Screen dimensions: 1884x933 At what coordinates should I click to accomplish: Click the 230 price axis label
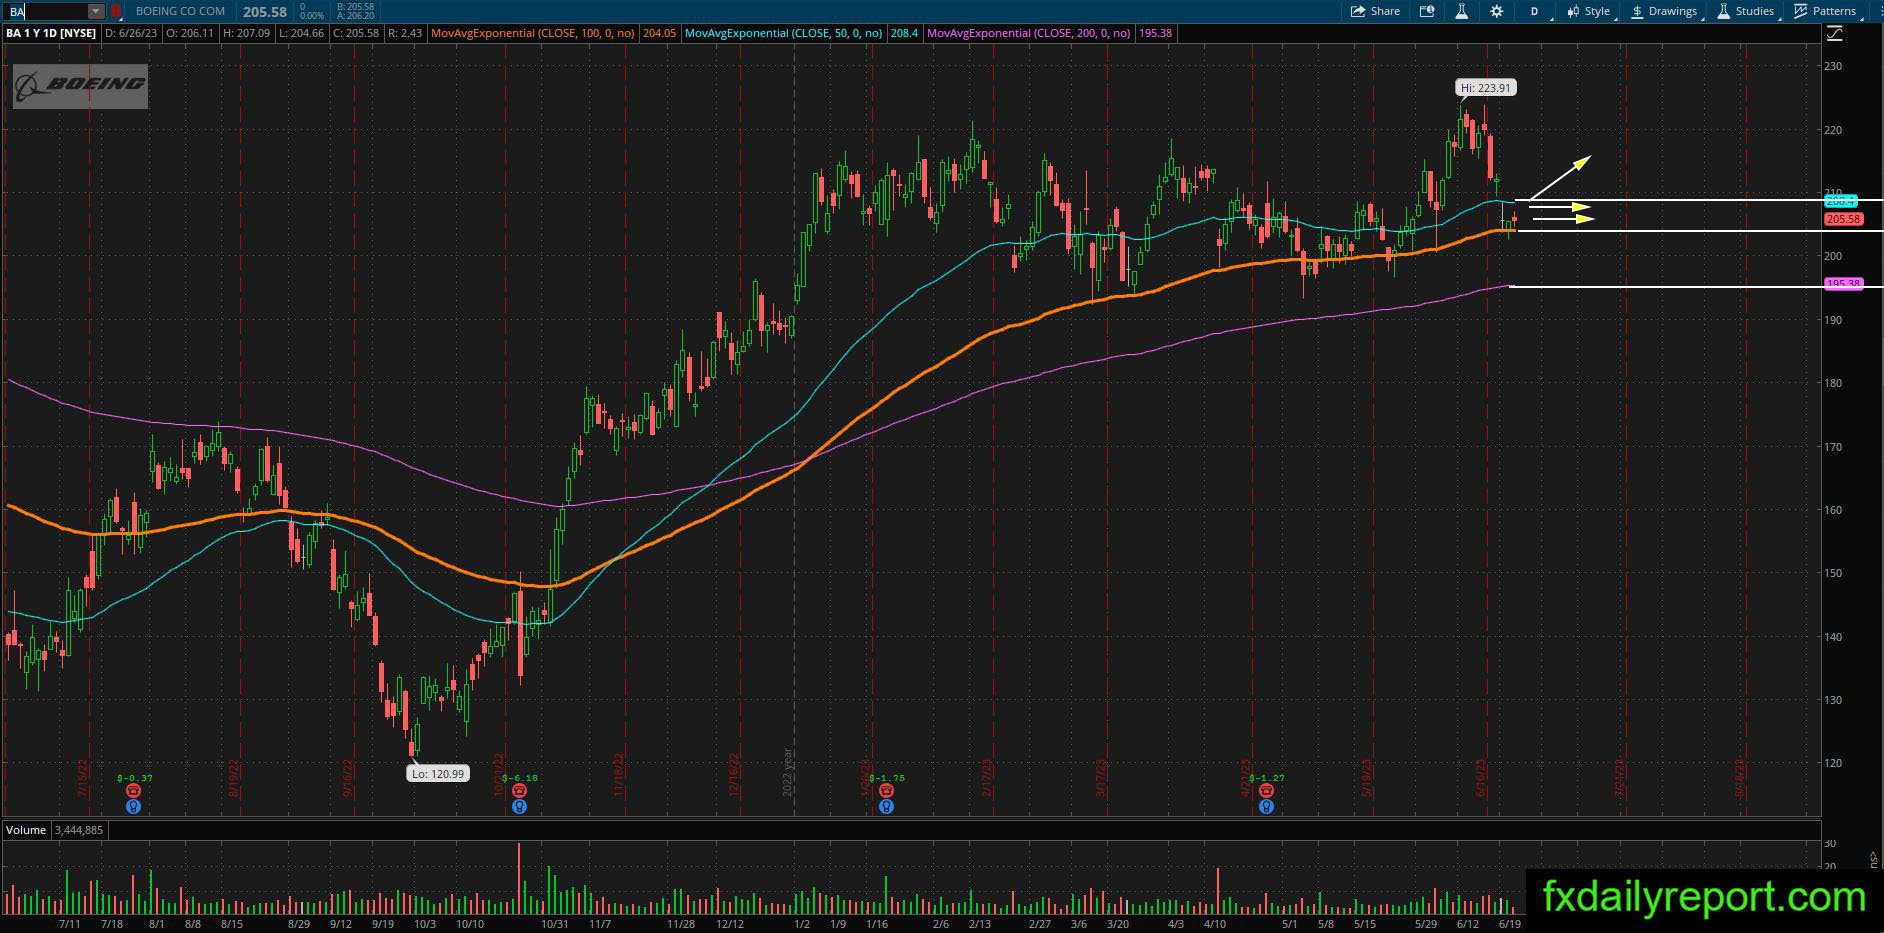(1833, 66)
